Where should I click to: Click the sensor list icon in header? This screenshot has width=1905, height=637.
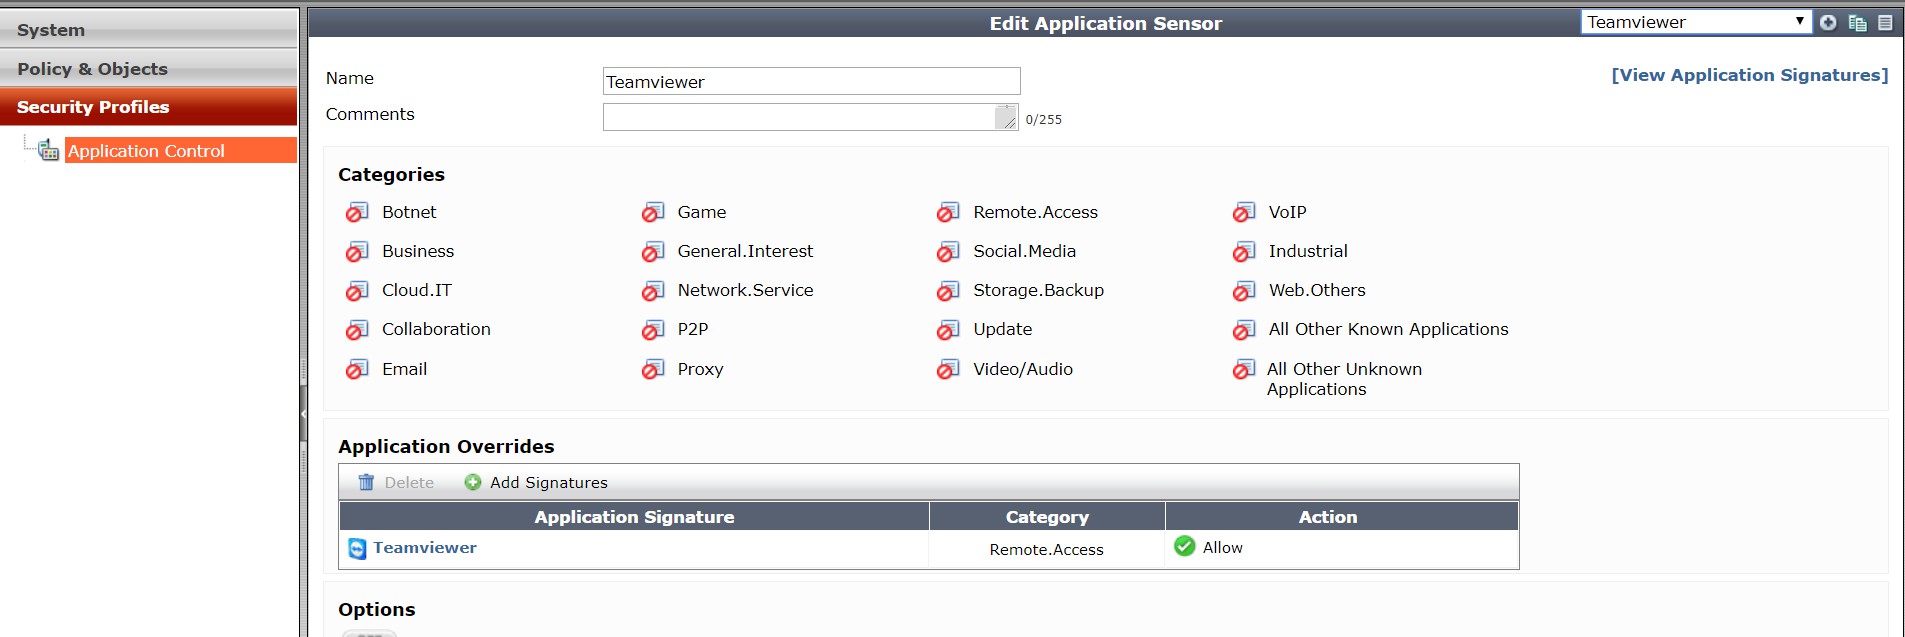tap(1885, 22)
